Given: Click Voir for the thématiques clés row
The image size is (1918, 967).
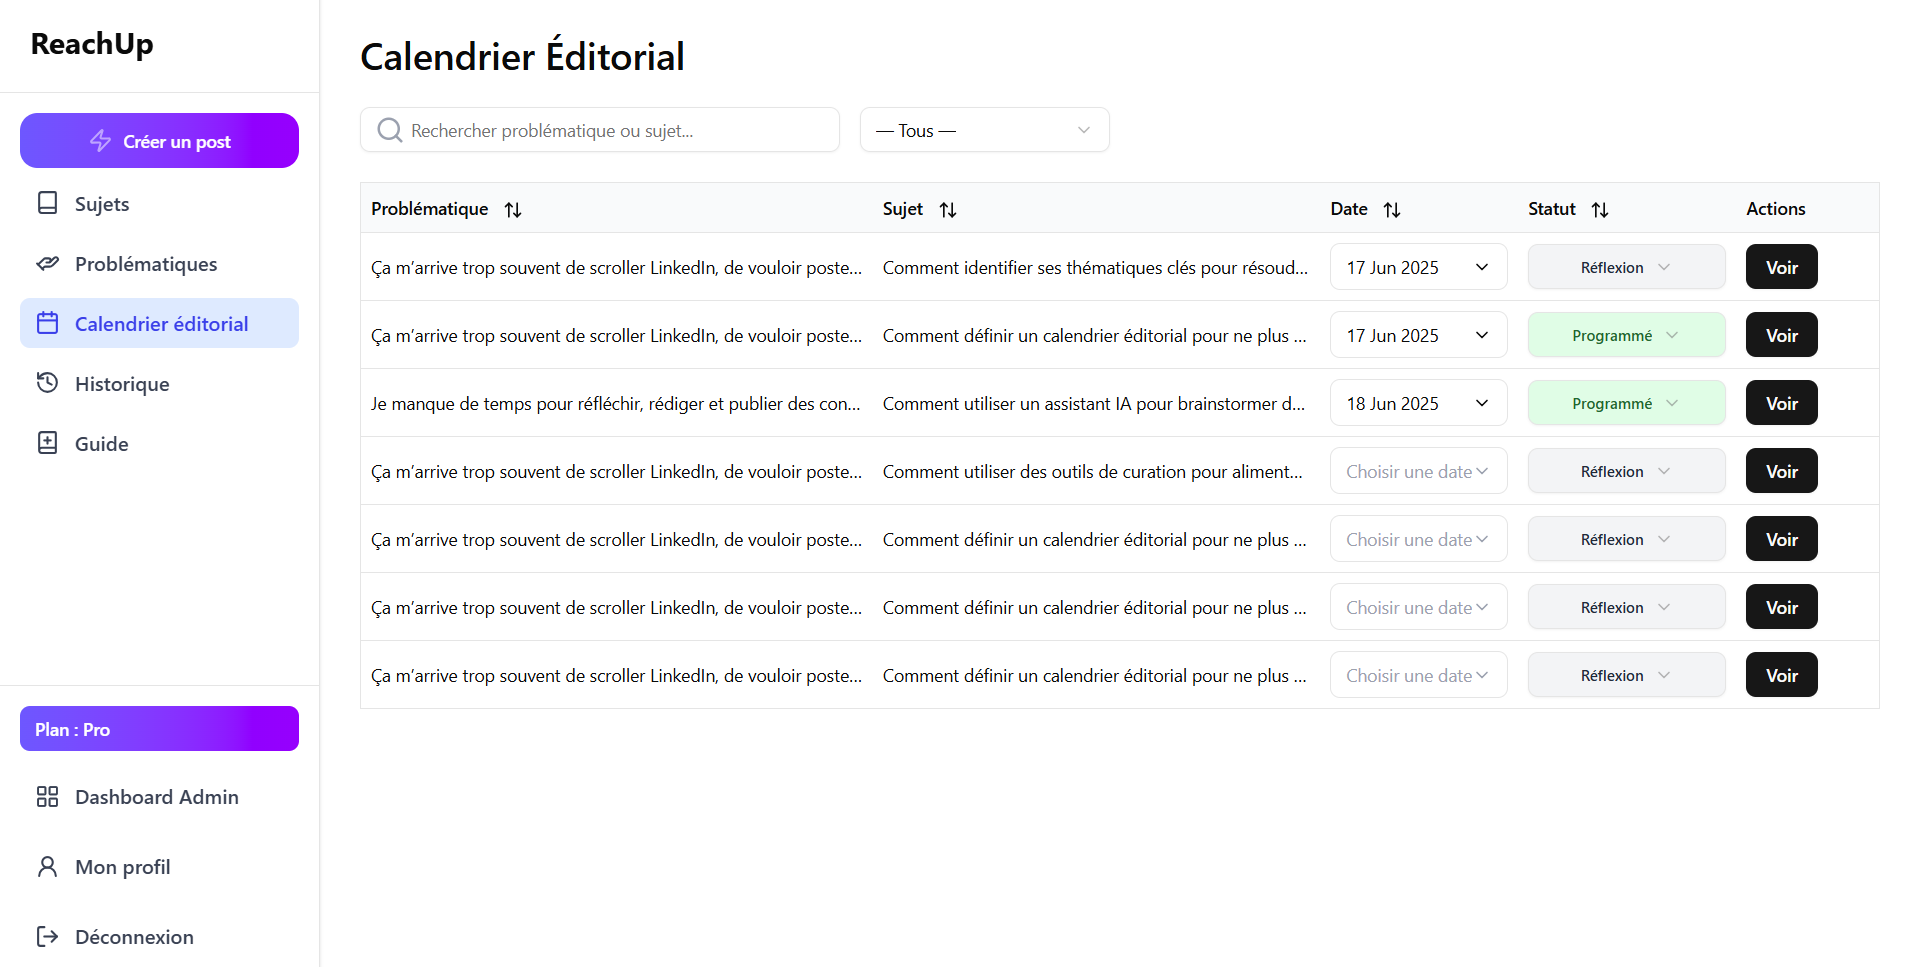Looking at the screenshot, I should 1781,267.
